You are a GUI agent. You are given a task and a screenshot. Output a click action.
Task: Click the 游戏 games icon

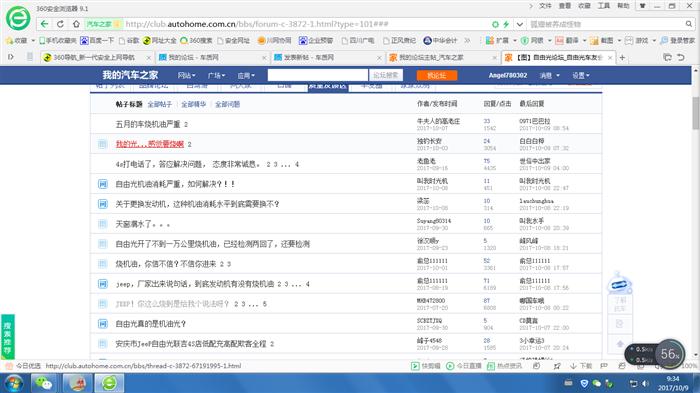629,41
